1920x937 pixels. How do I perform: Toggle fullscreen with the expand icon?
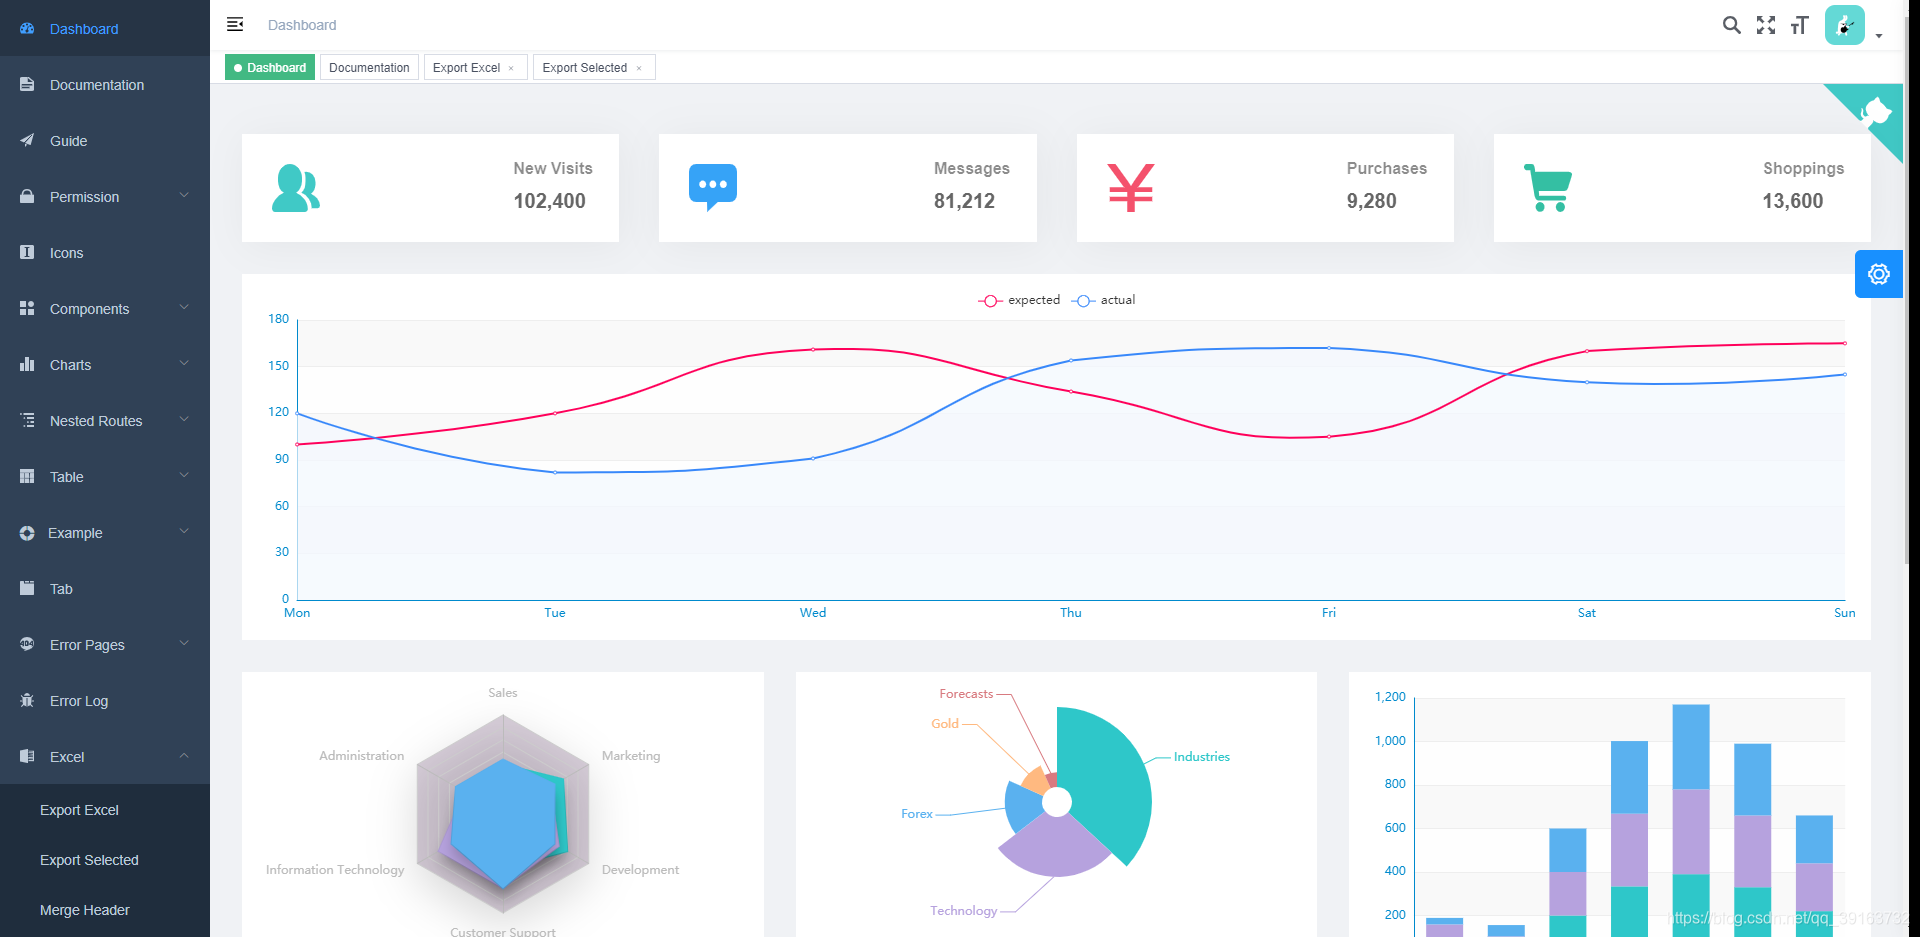[1766, 25]
